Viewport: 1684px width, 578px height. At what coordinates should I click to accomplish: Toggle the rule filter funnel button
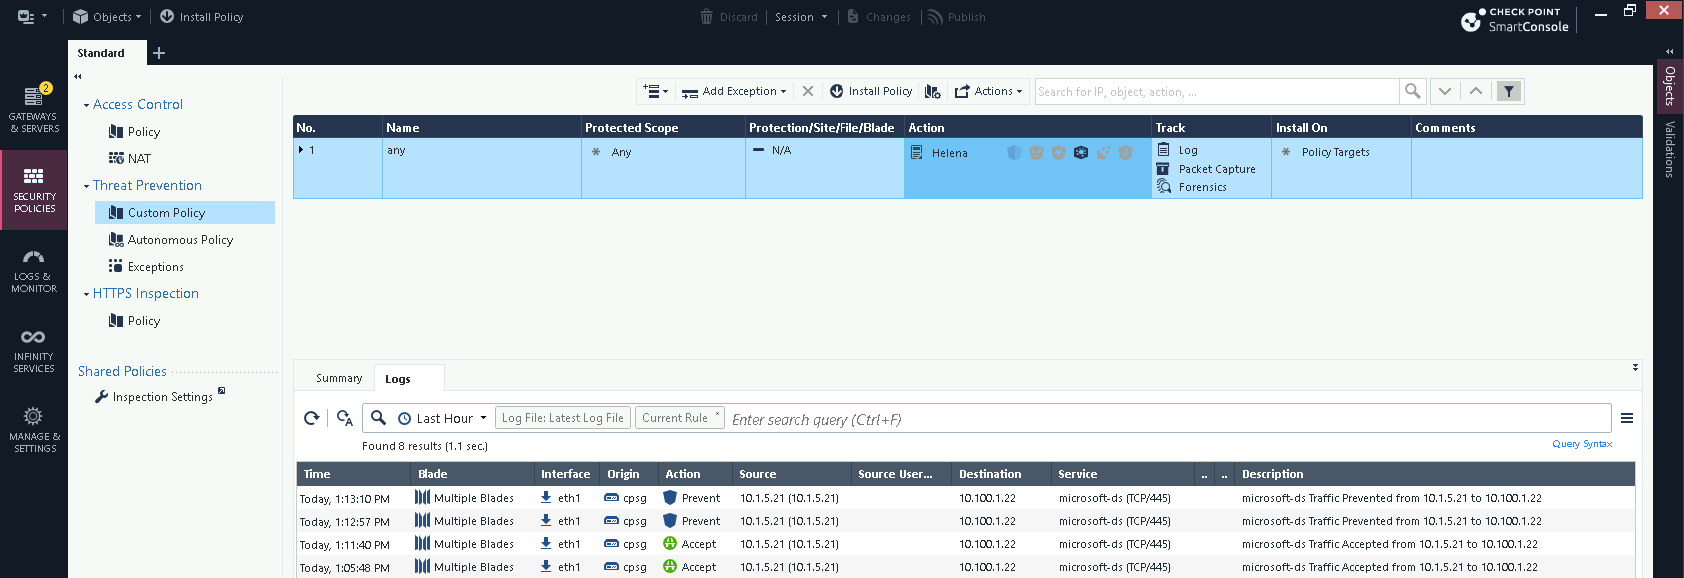click(1509, 91)
